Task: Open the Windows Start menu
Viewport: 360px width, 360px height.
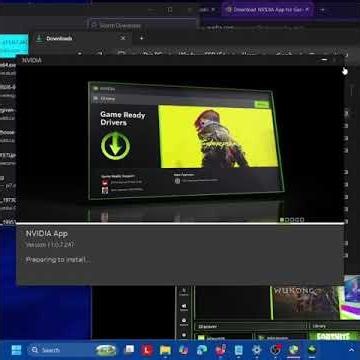Action: [x=16, y=350]
